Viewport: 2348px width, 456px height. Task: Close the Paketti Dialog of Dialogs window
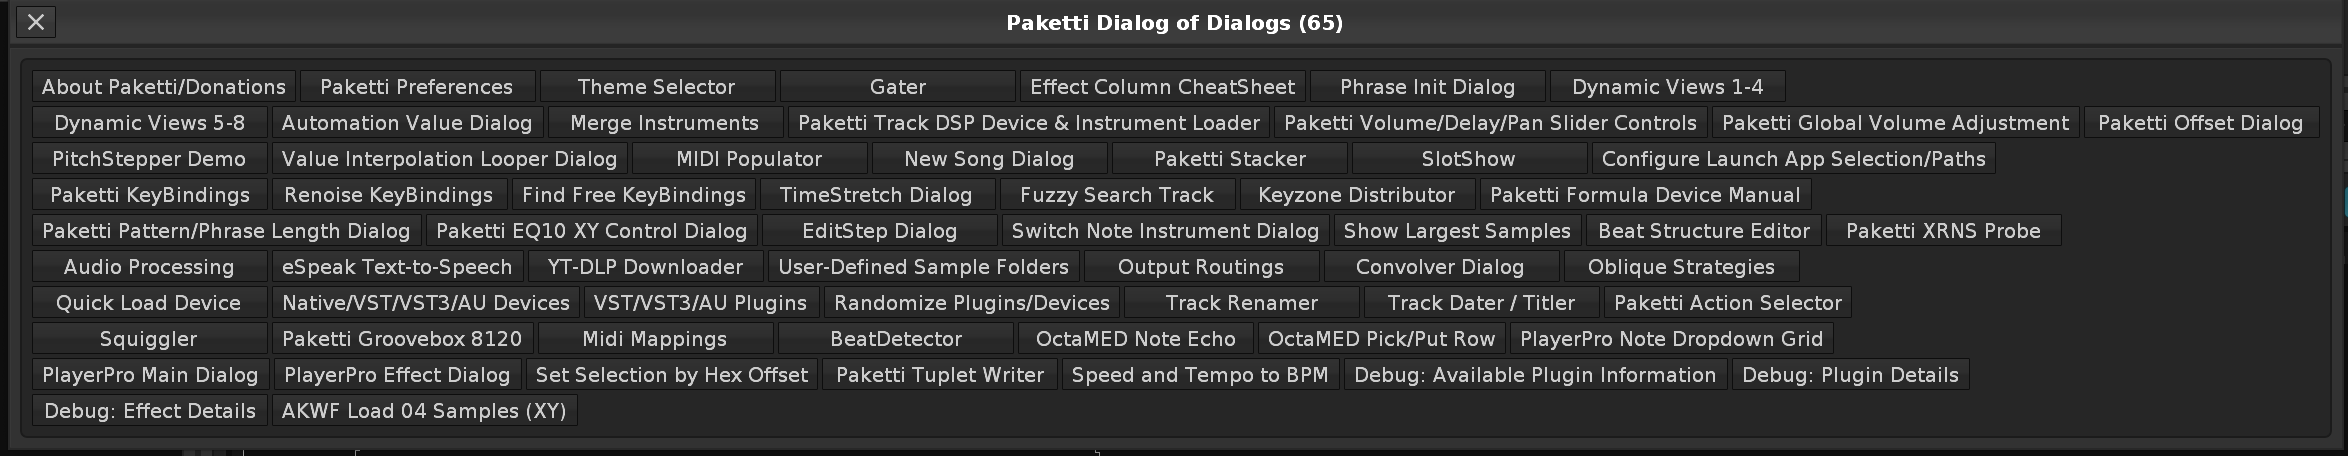[36, 22]
